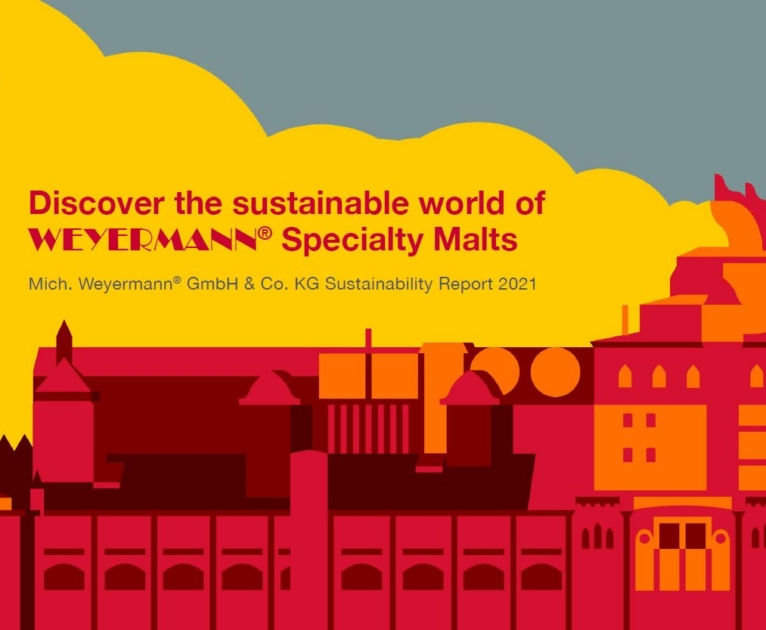Click the 'Specialty Malts' heading text
The image size is (766, 630).
point(399,241)
